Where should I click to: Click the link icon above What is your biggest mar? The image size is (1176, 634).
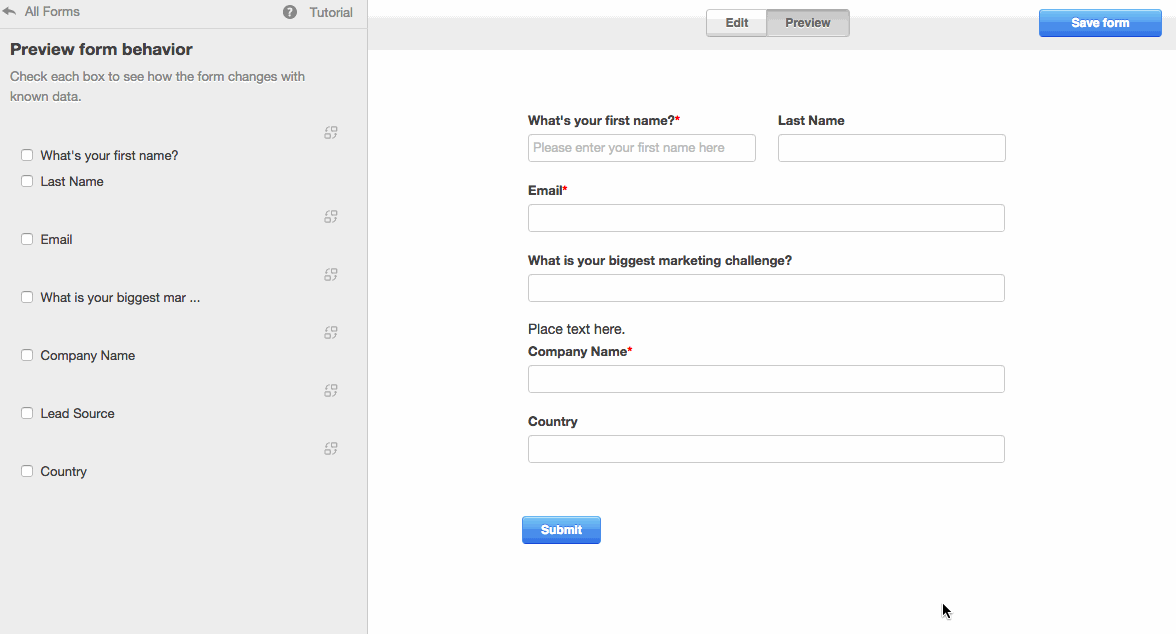click(x=331, y=275)
